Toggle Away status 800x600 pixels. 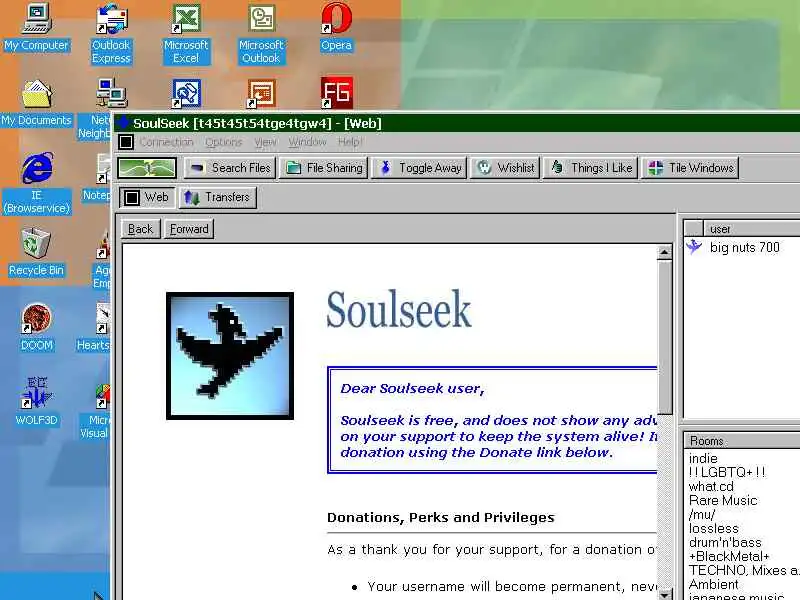[x=419, y=168]
